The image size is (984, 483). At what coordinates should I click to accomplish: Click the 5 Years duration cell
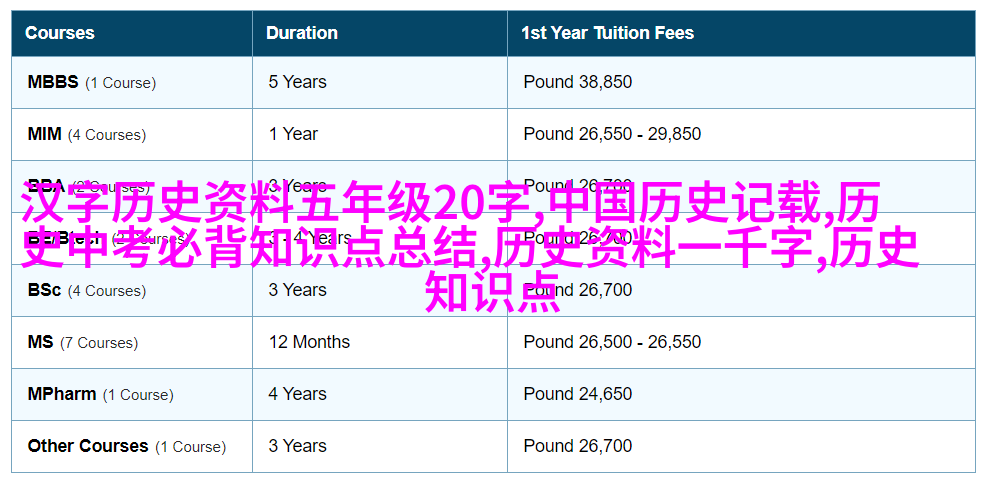[297, 82]
